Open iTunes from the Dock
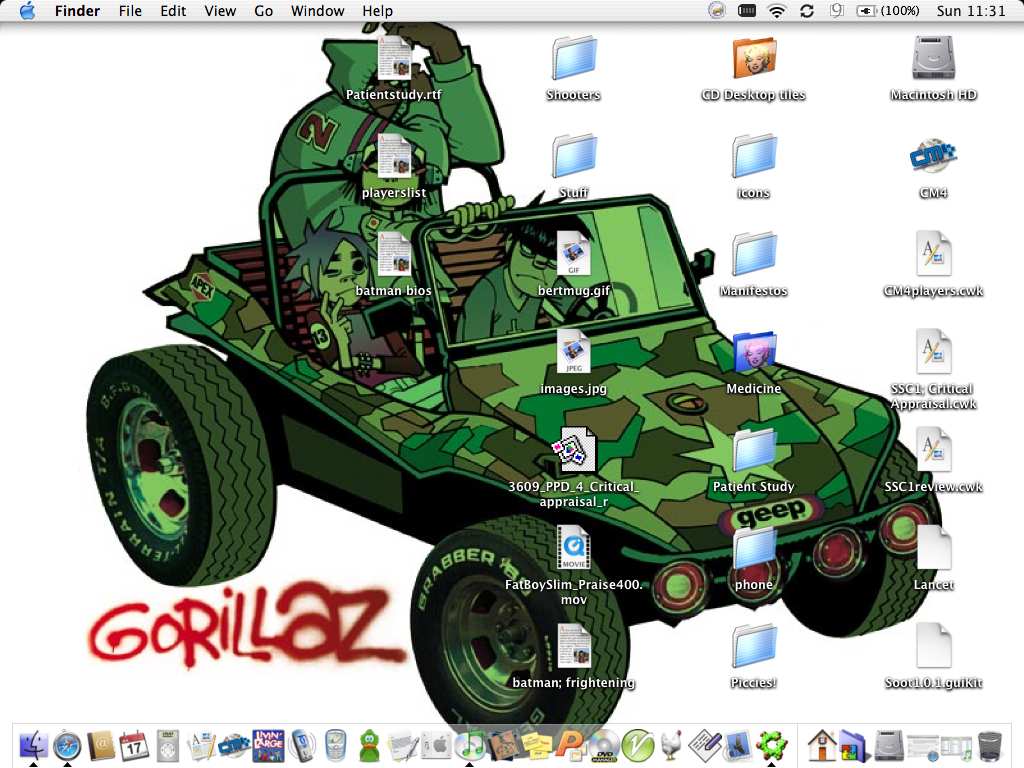This screenshot has height=768, width=1024. coord(470,745)
